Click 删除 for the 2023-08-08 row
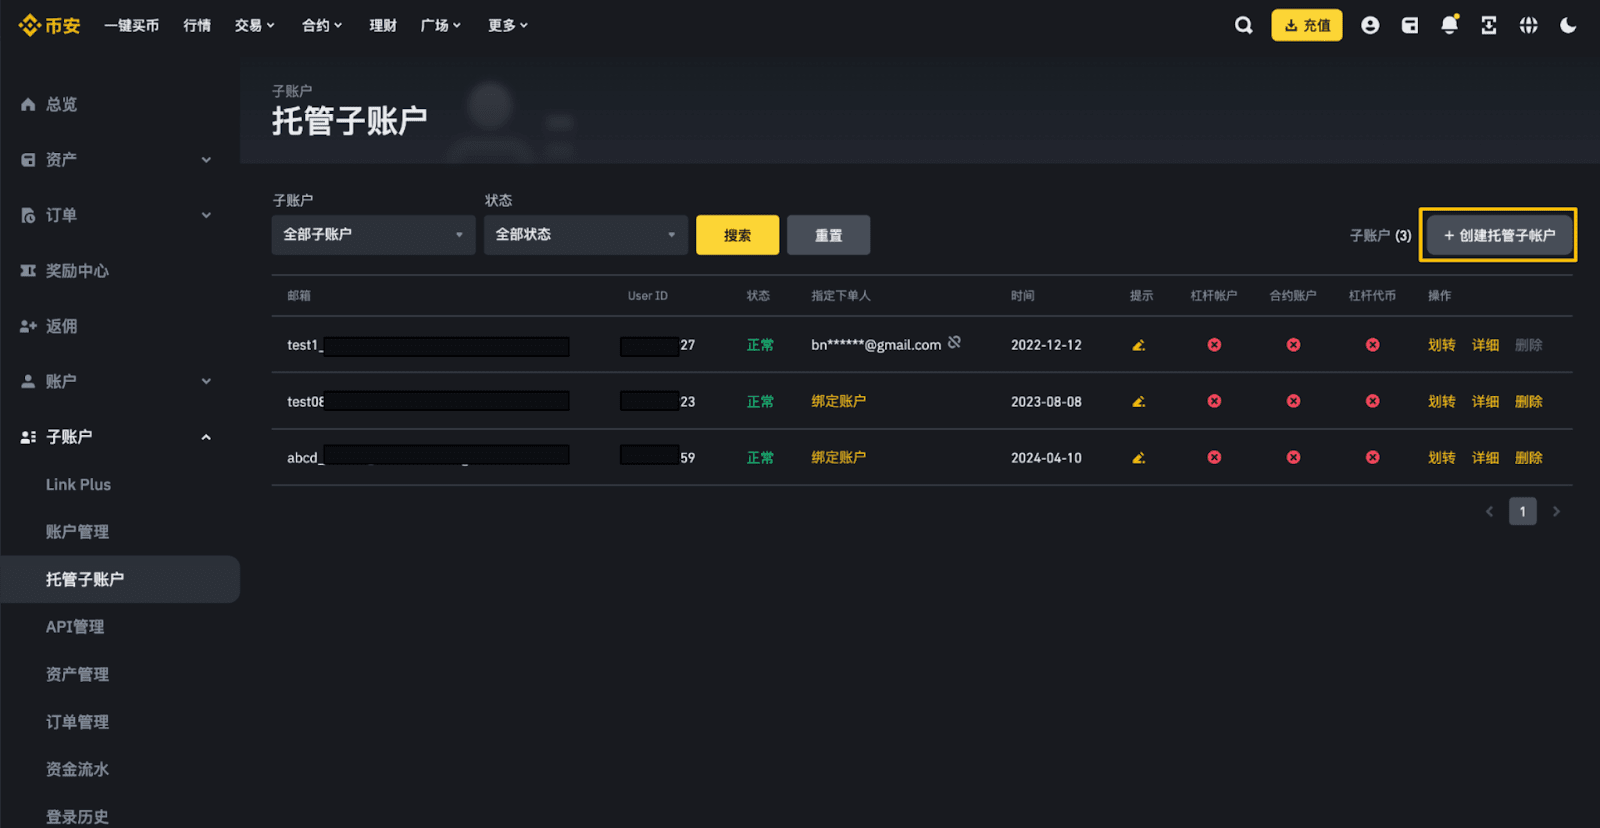Screen dimensions: 1600x828 [x=1529, y=401]
